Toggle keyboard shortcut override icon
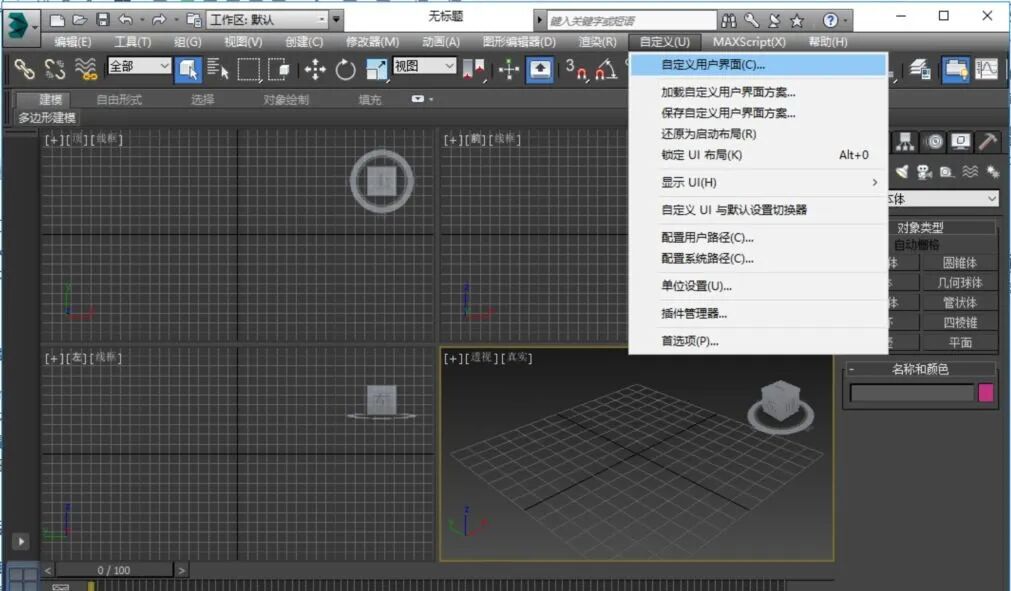The height and width of the screenshot is (591, 1011). point(540,69)
